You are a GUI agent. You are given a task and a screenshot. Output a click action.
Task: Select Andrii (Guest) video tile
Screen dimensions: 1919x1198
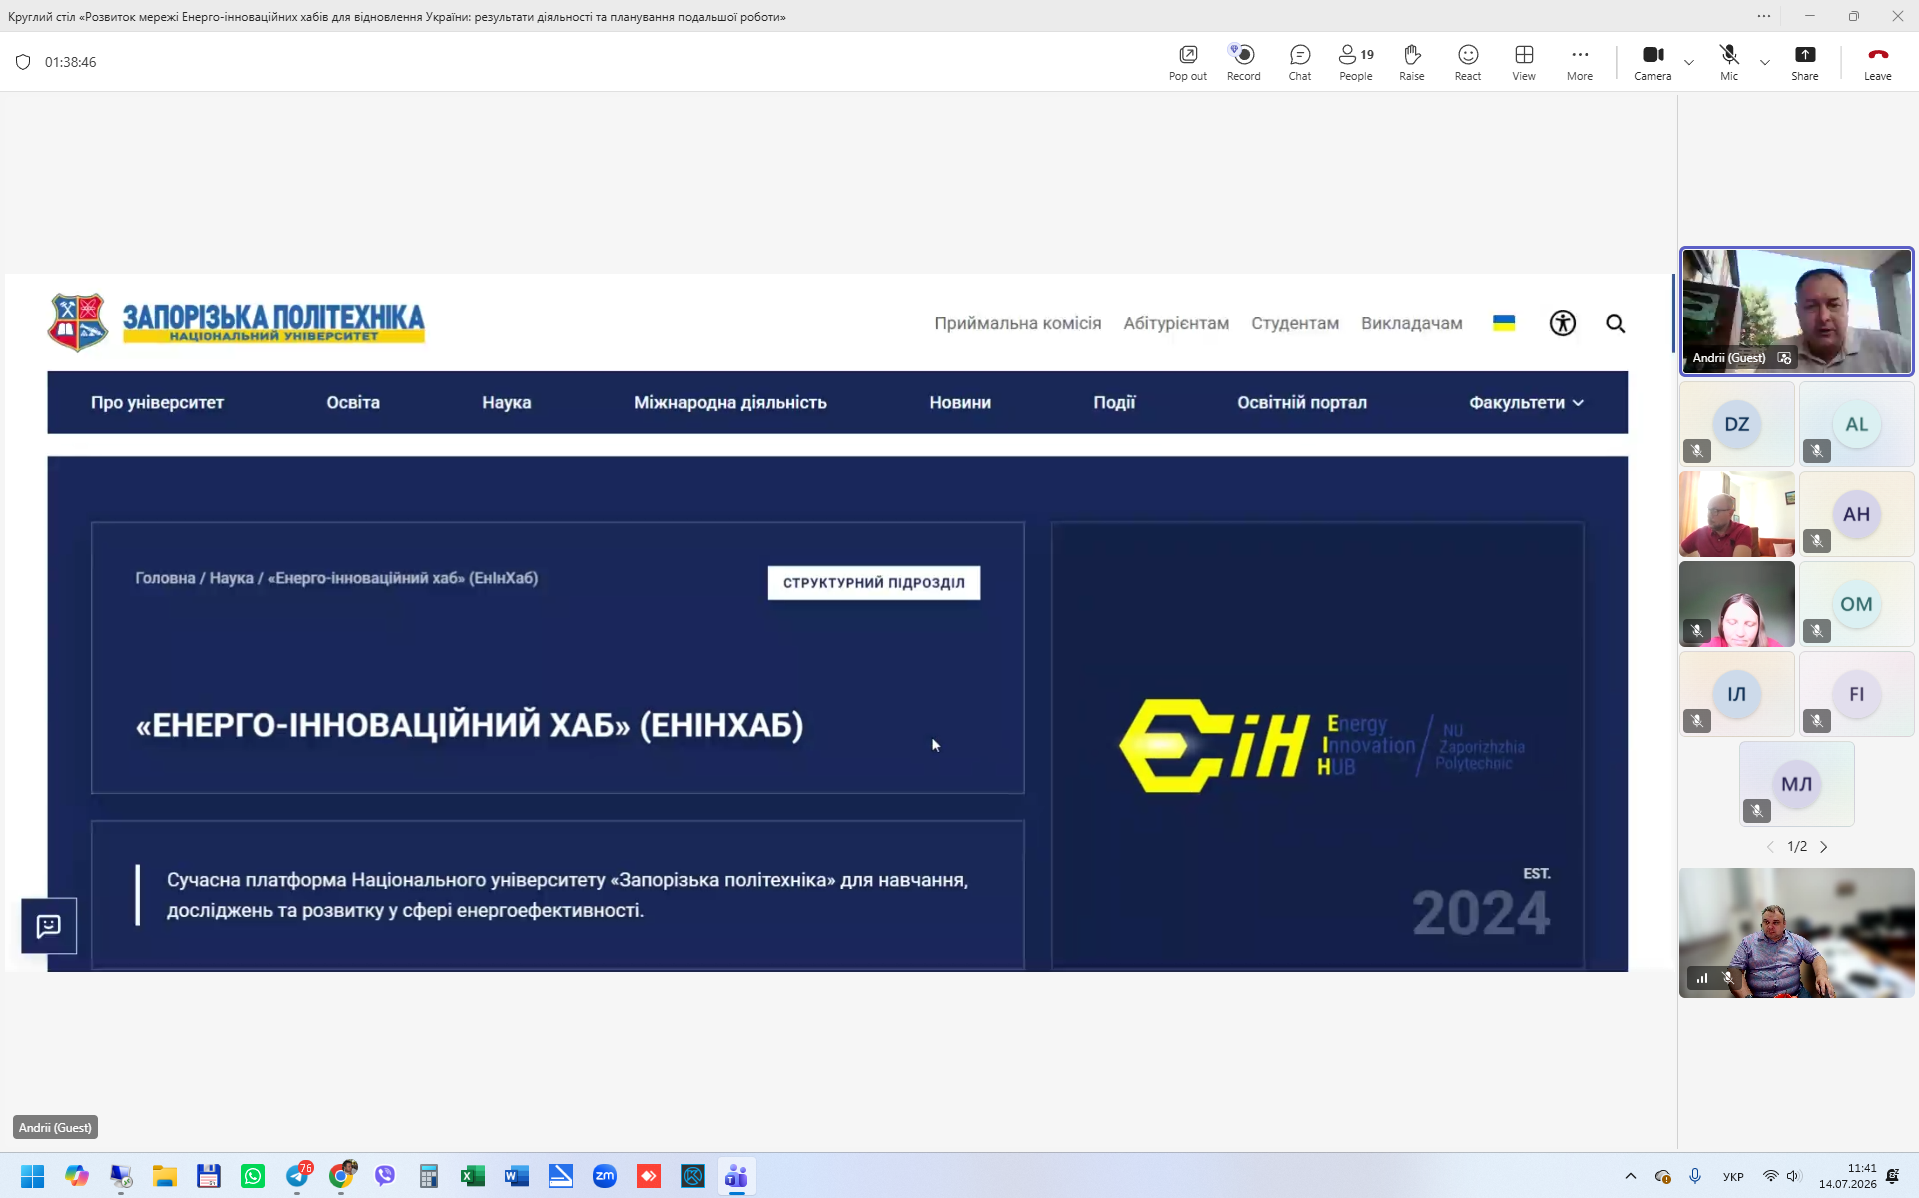pos(1796,311)
